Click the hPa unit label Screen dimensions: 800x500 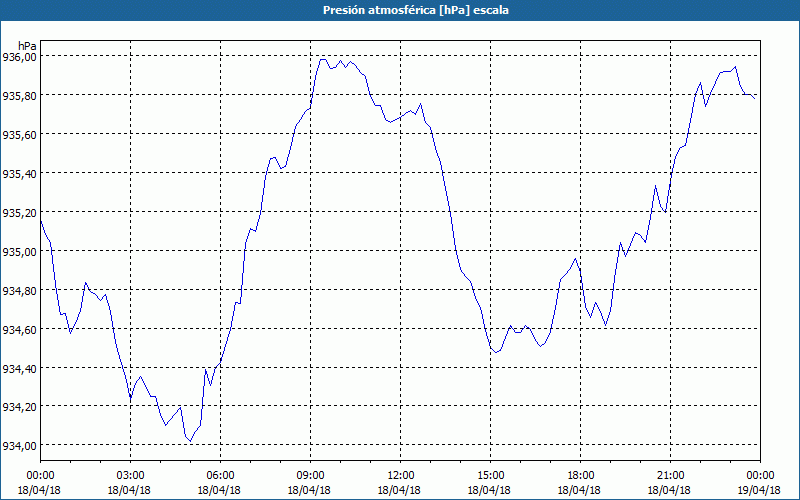point(27,45)
